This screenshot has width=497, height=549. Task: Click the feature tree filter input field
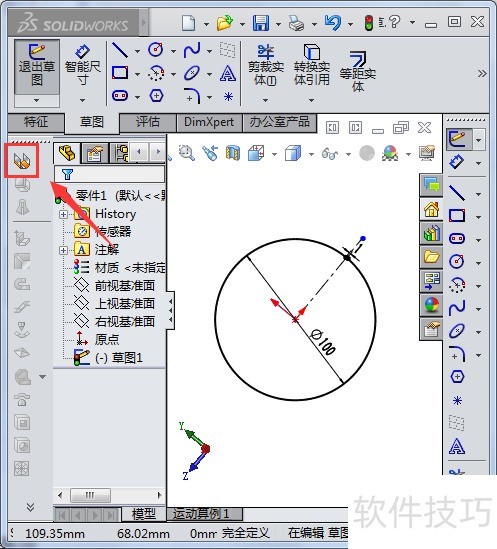[x=109, y=174]
